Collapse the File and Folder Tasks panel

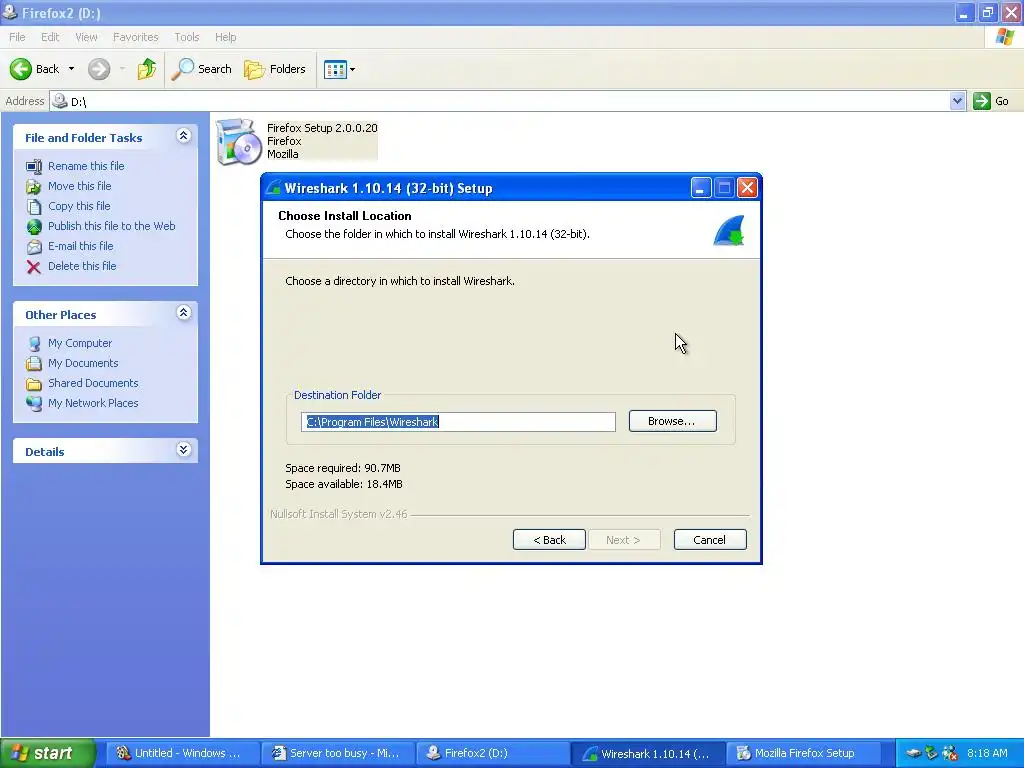pos(184,136)
